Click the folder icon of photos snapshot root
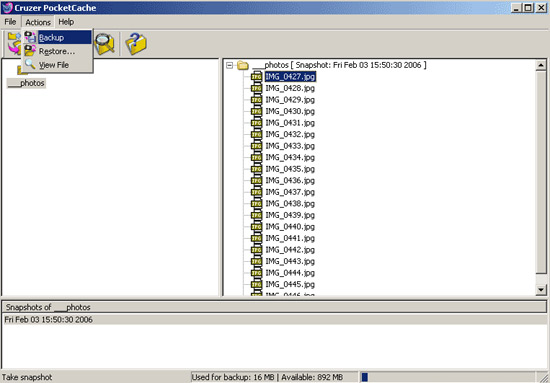This screenshot has height=383, width=550. (243, 65)
